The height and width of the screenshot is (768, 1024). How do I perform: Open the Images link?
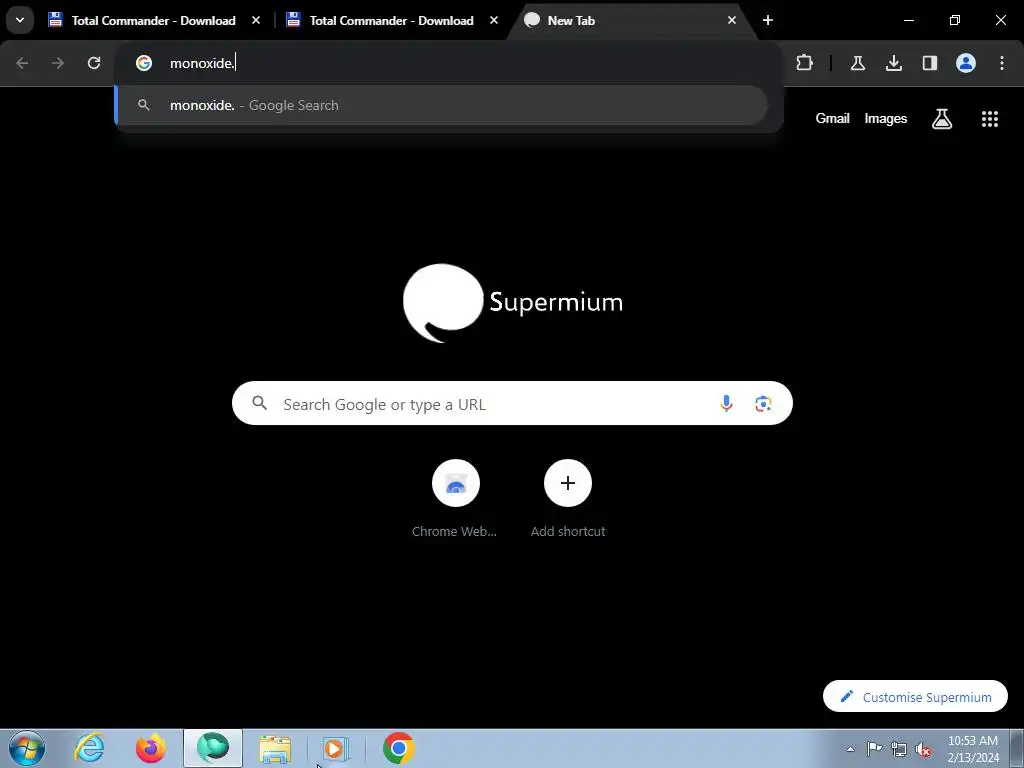(x=886, y=118)
